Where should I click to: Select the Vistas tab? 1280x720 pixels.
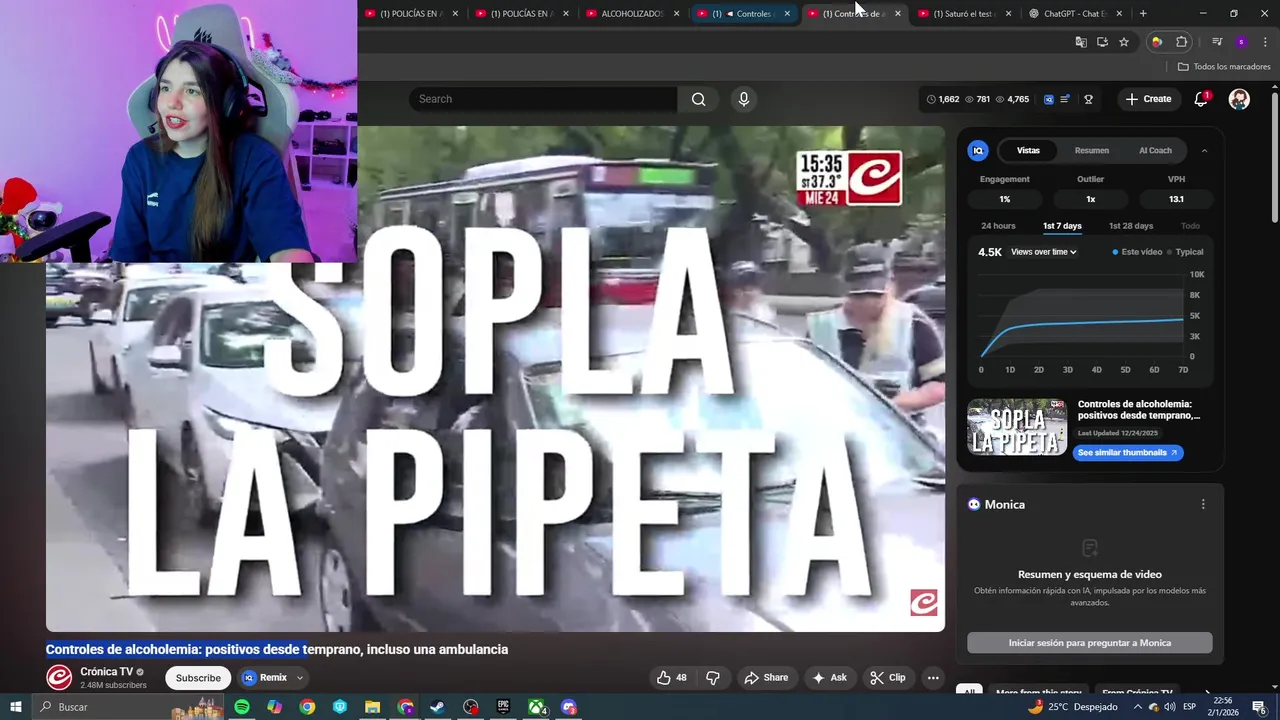click(1028, 150)
